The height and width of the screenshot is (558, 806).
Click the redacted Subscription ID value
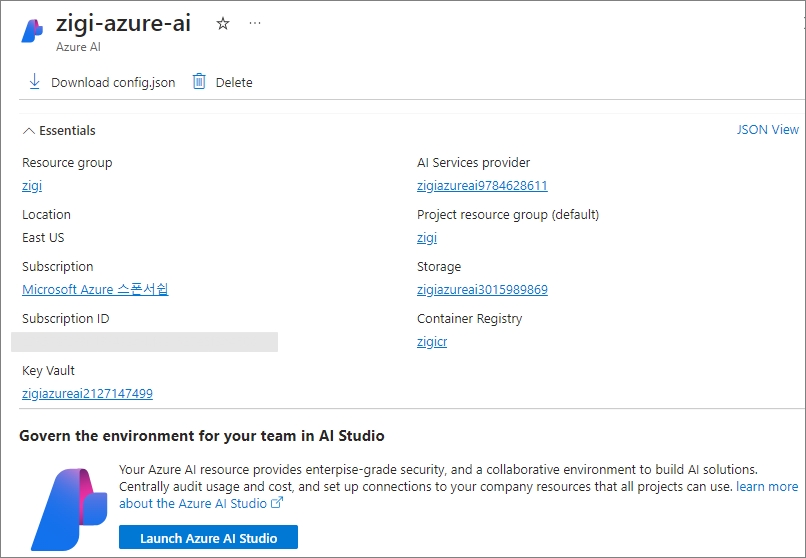coord(144,342)
